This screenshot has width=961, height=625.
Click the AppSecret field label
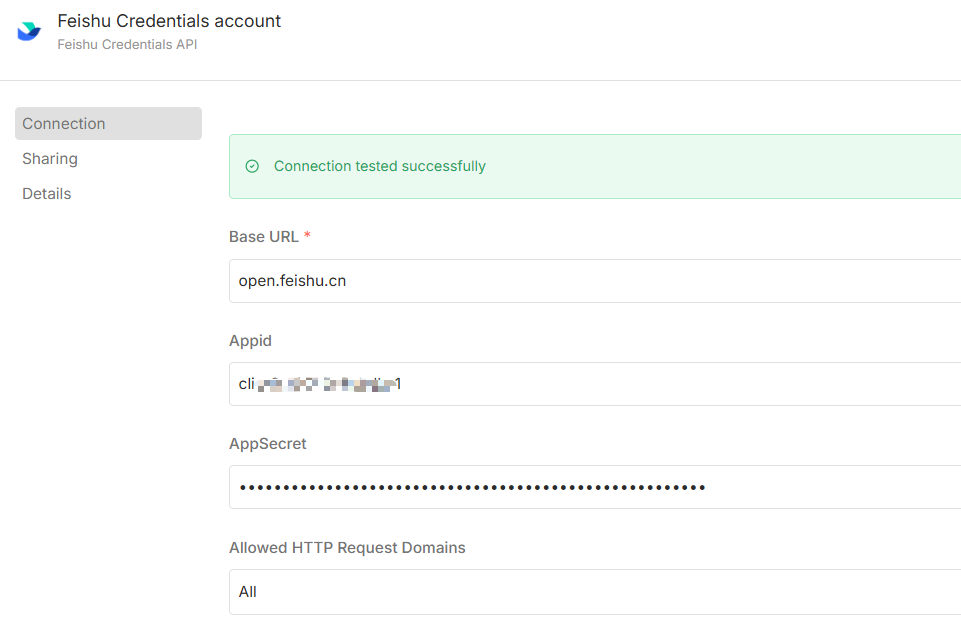coord(268,444)
